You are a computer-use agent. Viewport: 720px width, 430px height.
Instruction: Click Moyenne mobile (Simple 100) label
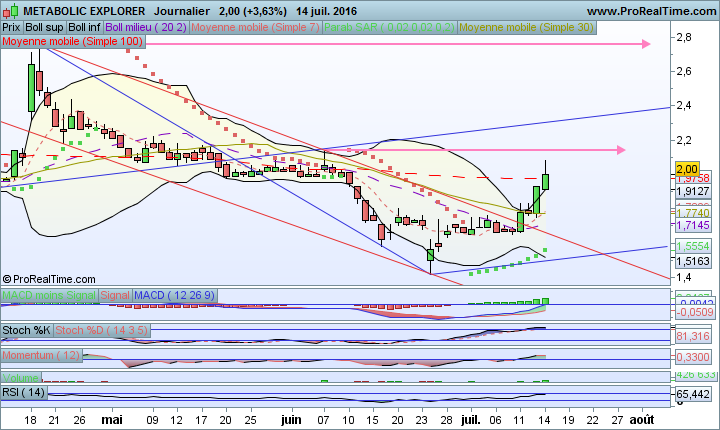point(73,42)
